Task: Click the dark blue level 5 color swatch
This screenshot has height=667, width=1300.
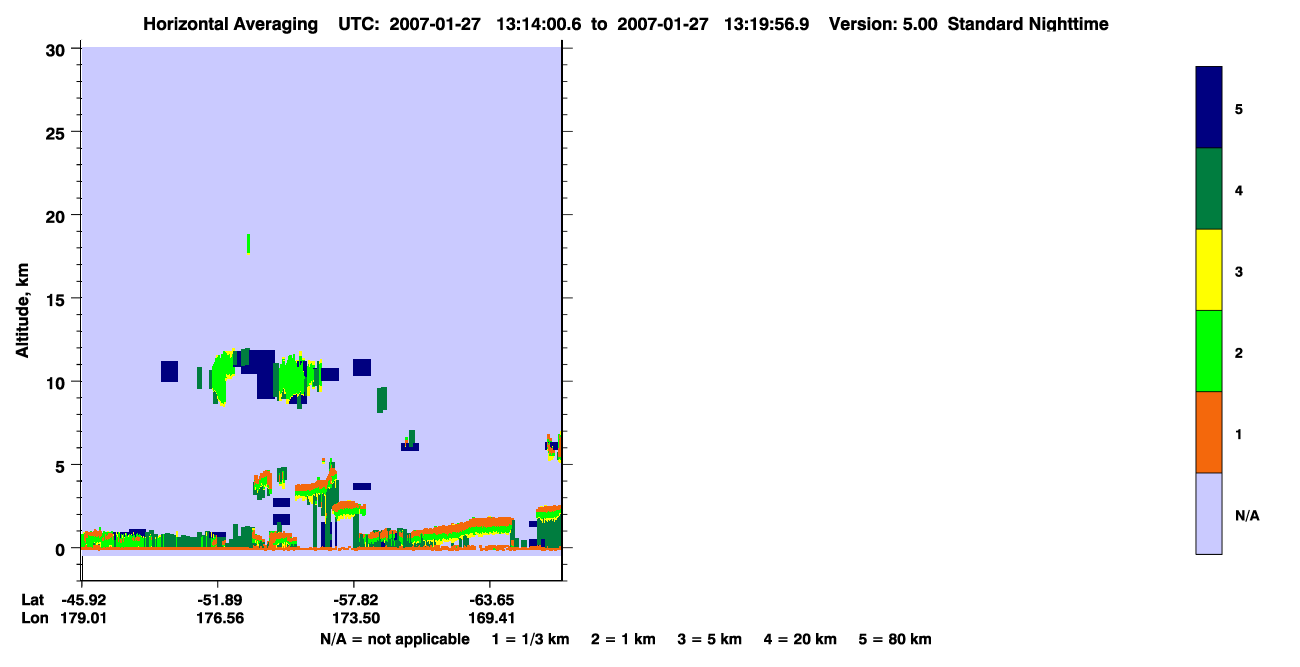Action: point(1209,108)
